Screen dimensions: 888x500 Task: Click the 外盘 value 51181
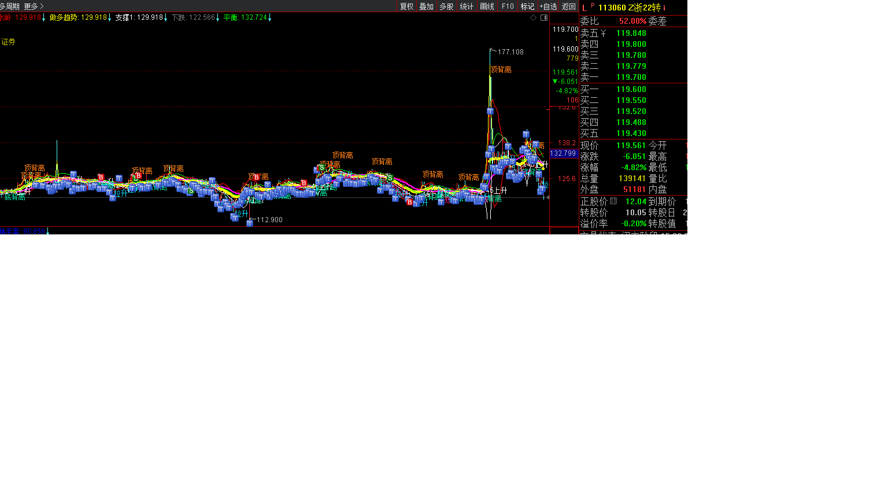(x=634, y=190)
